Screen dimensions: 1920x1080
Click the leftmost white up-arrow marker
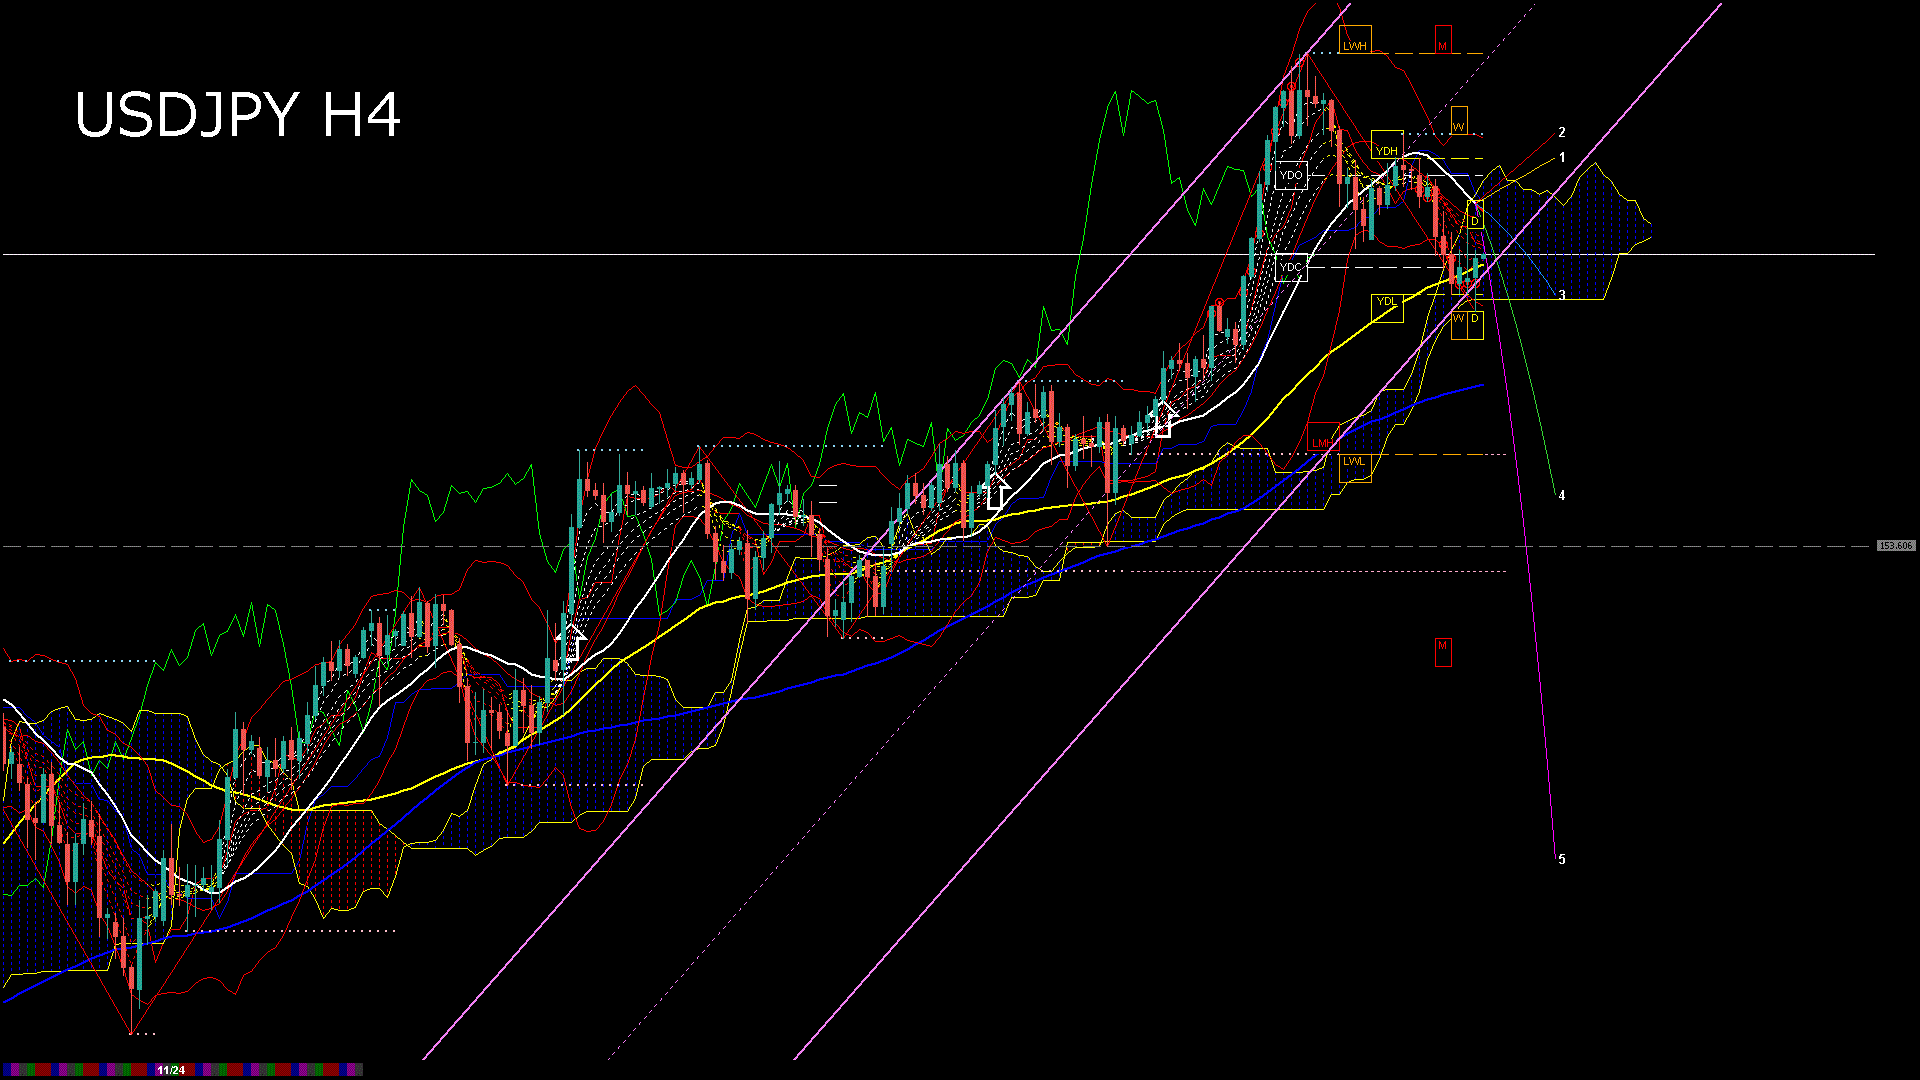click(x=571, y=642)
